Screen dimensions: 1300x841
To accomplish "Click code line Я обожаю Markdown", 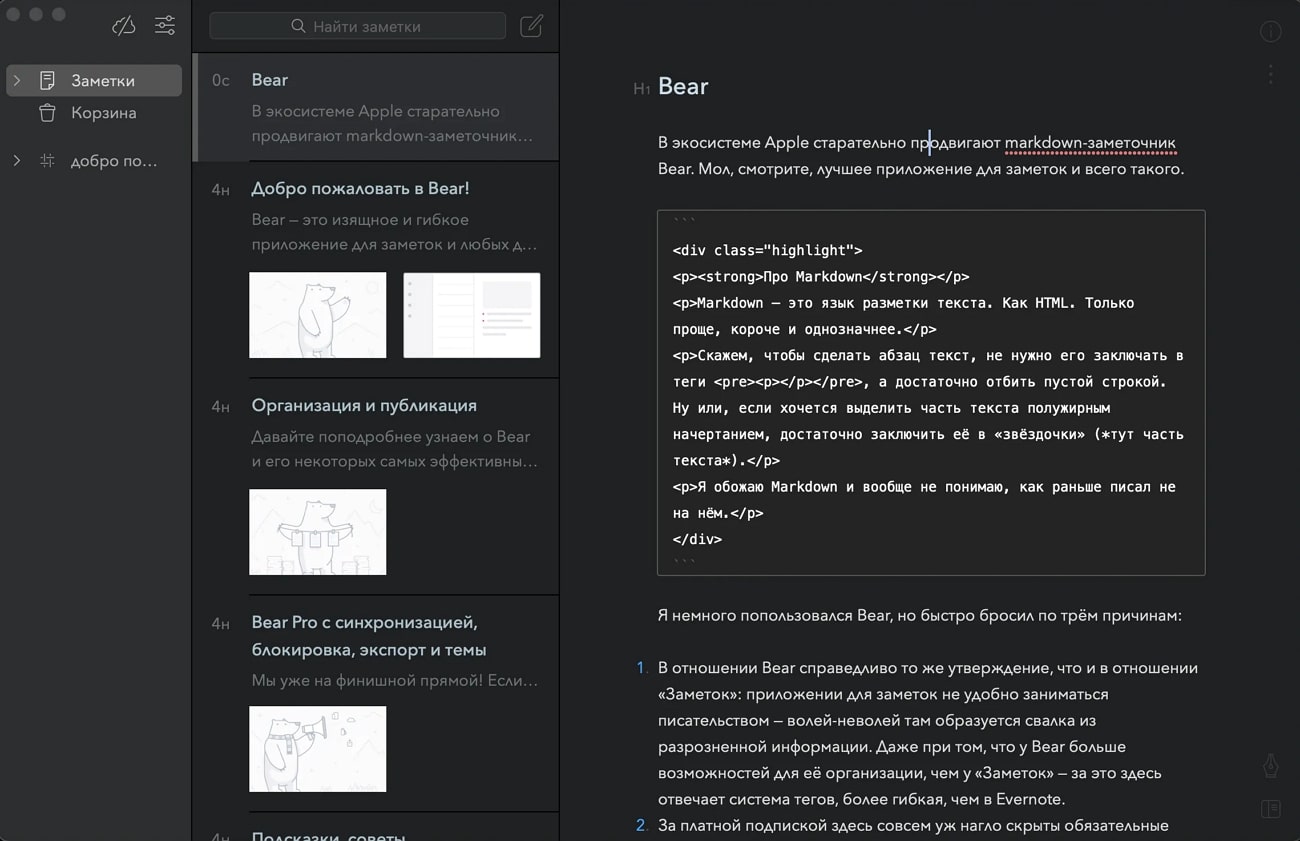I will click(x=924, y=487).
